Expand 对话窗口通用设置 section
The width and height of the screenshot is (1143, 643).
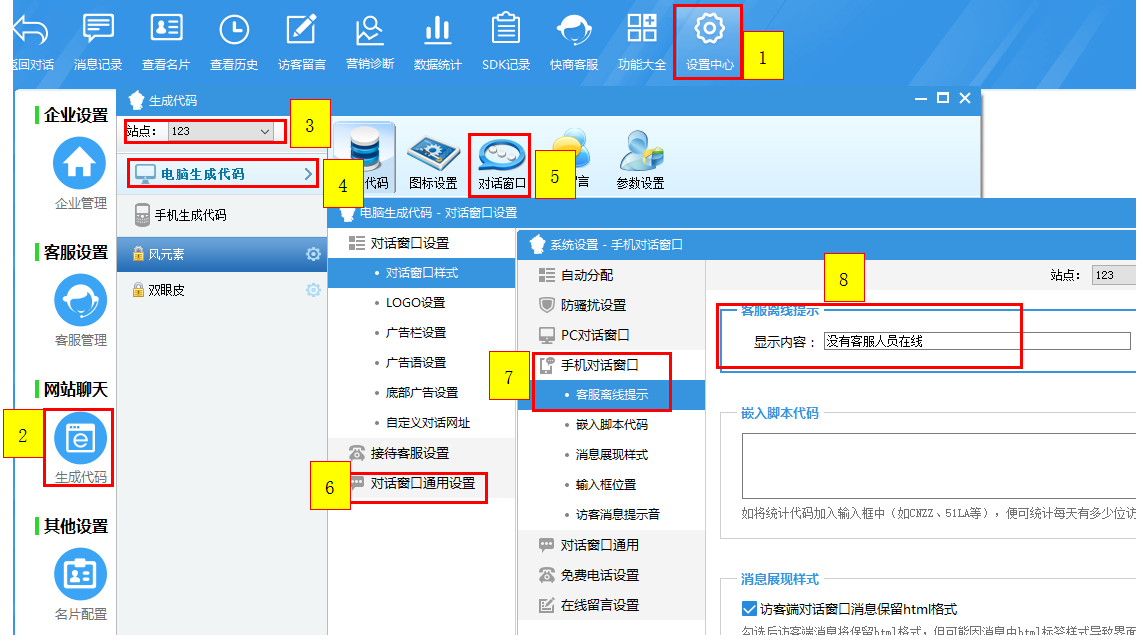(x=422, y=483)
